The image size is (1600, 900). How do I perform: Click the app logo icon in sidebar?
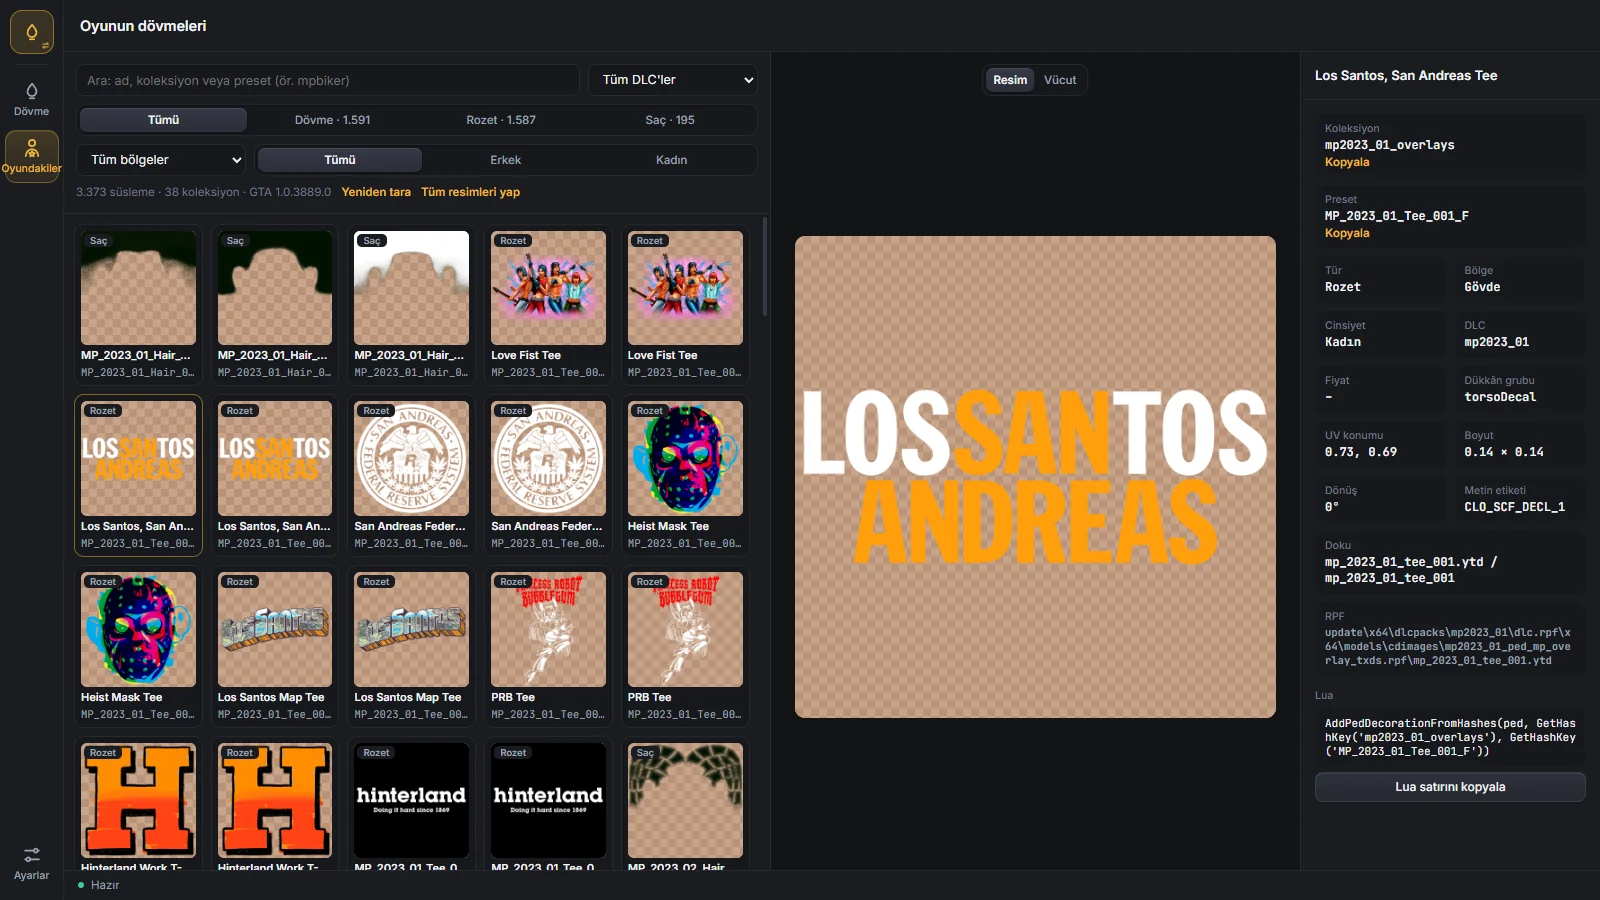[32, 32]
